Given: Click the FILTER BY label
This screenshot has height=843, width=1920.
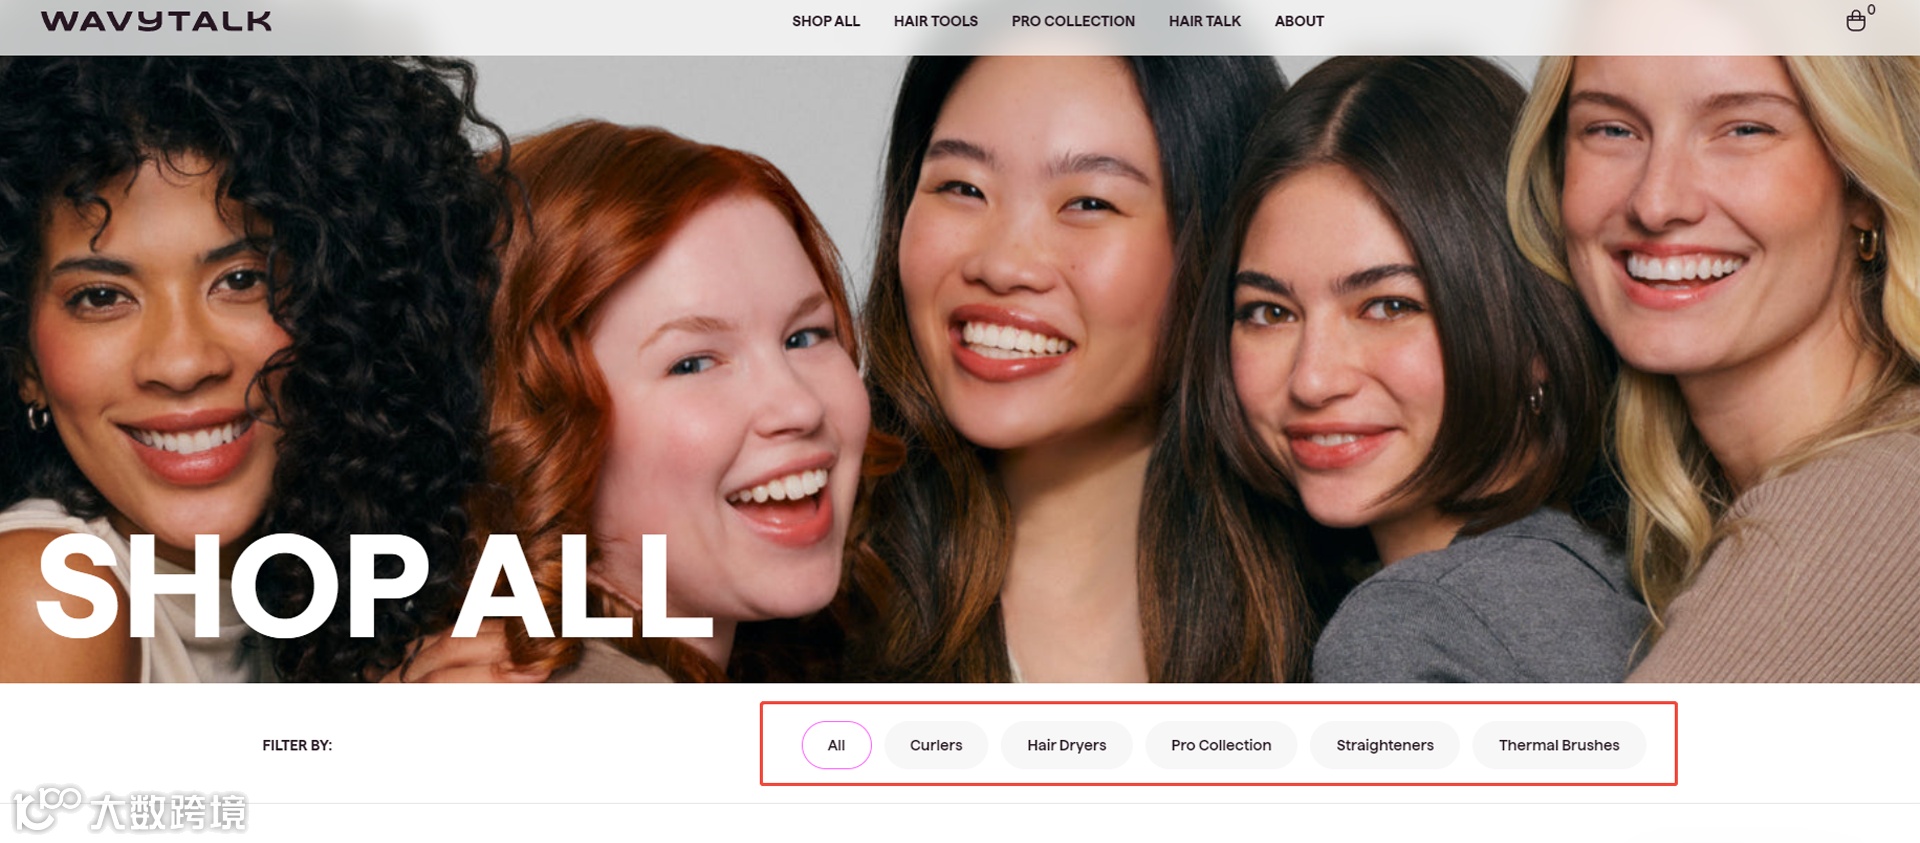Looking at the screenshot, I should point(297,745).
